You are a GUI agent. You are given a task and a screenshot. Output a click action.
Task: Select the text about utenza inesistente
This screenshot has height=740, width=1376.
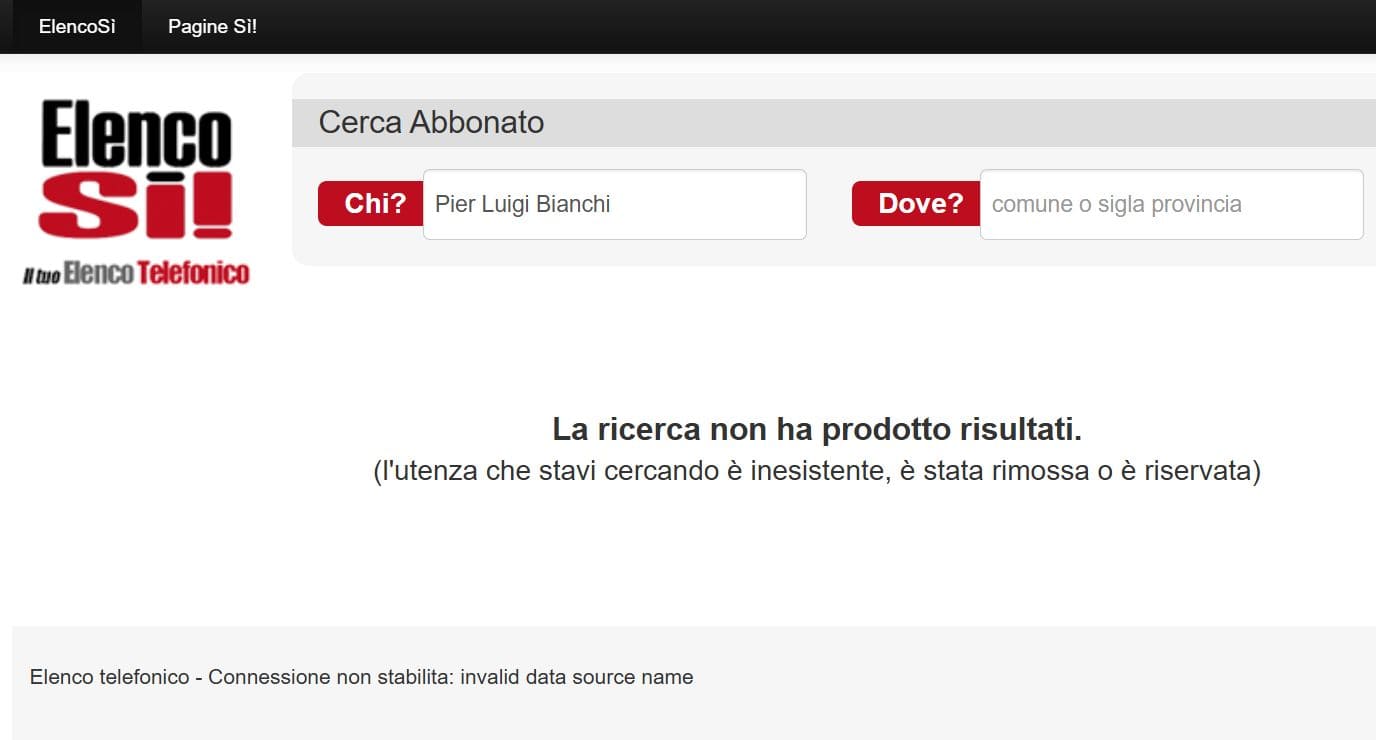[x=817, y=470]
